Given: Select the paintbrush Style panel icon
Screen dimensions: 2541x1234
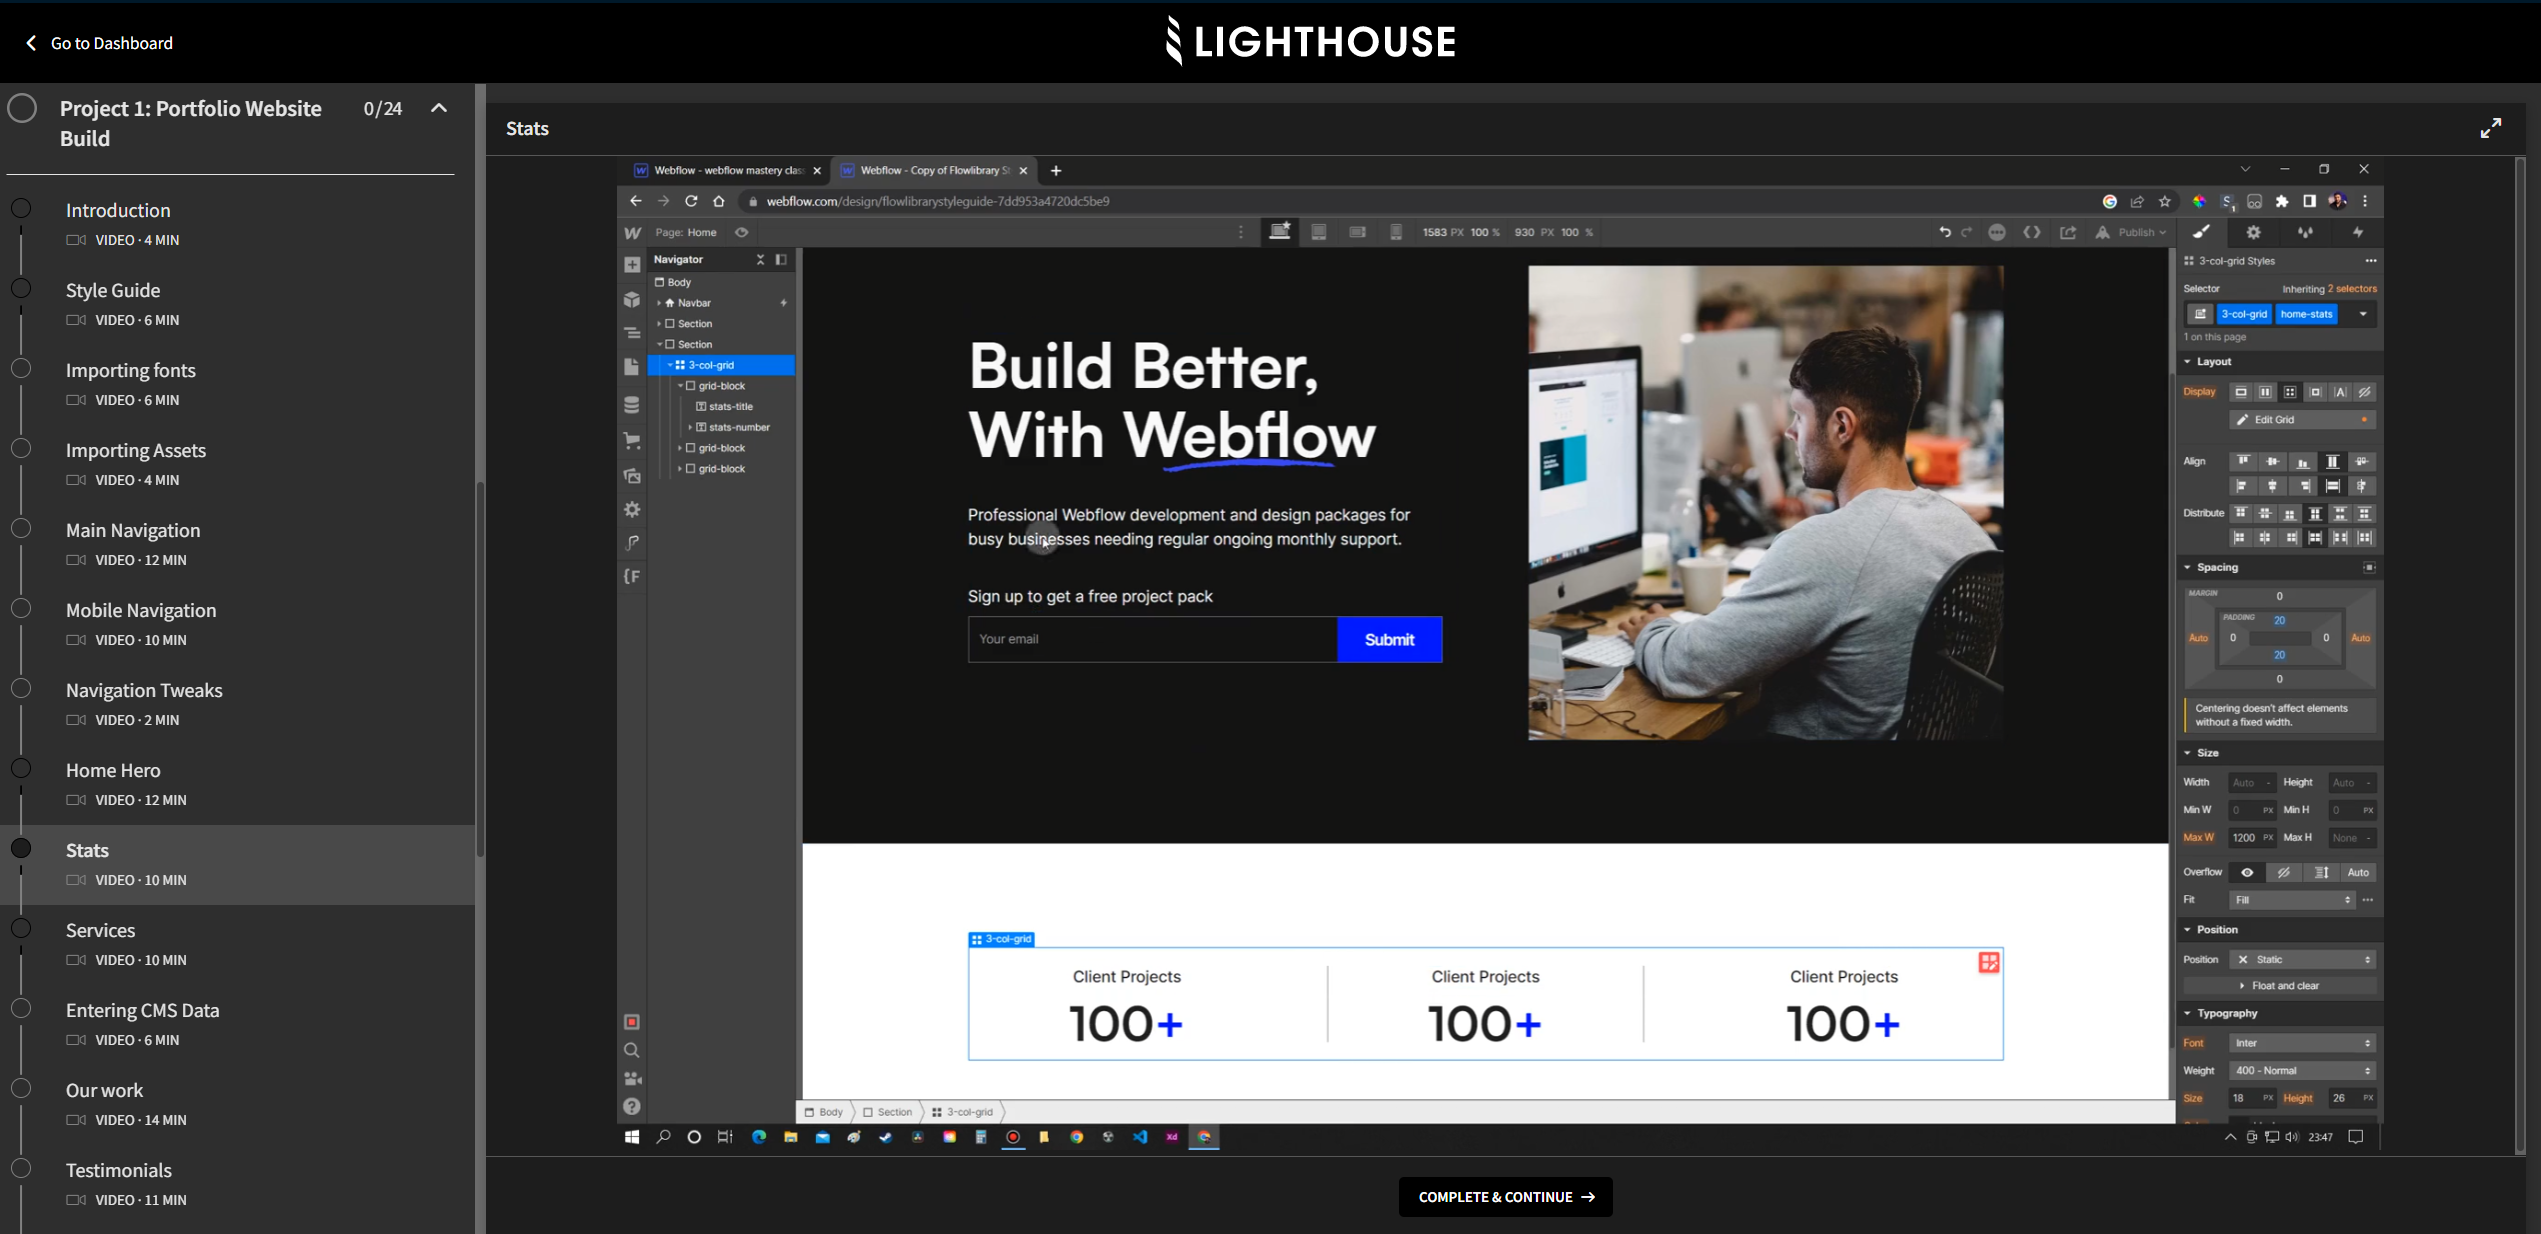Looking at the screenshot, I should coord(2202,232).
